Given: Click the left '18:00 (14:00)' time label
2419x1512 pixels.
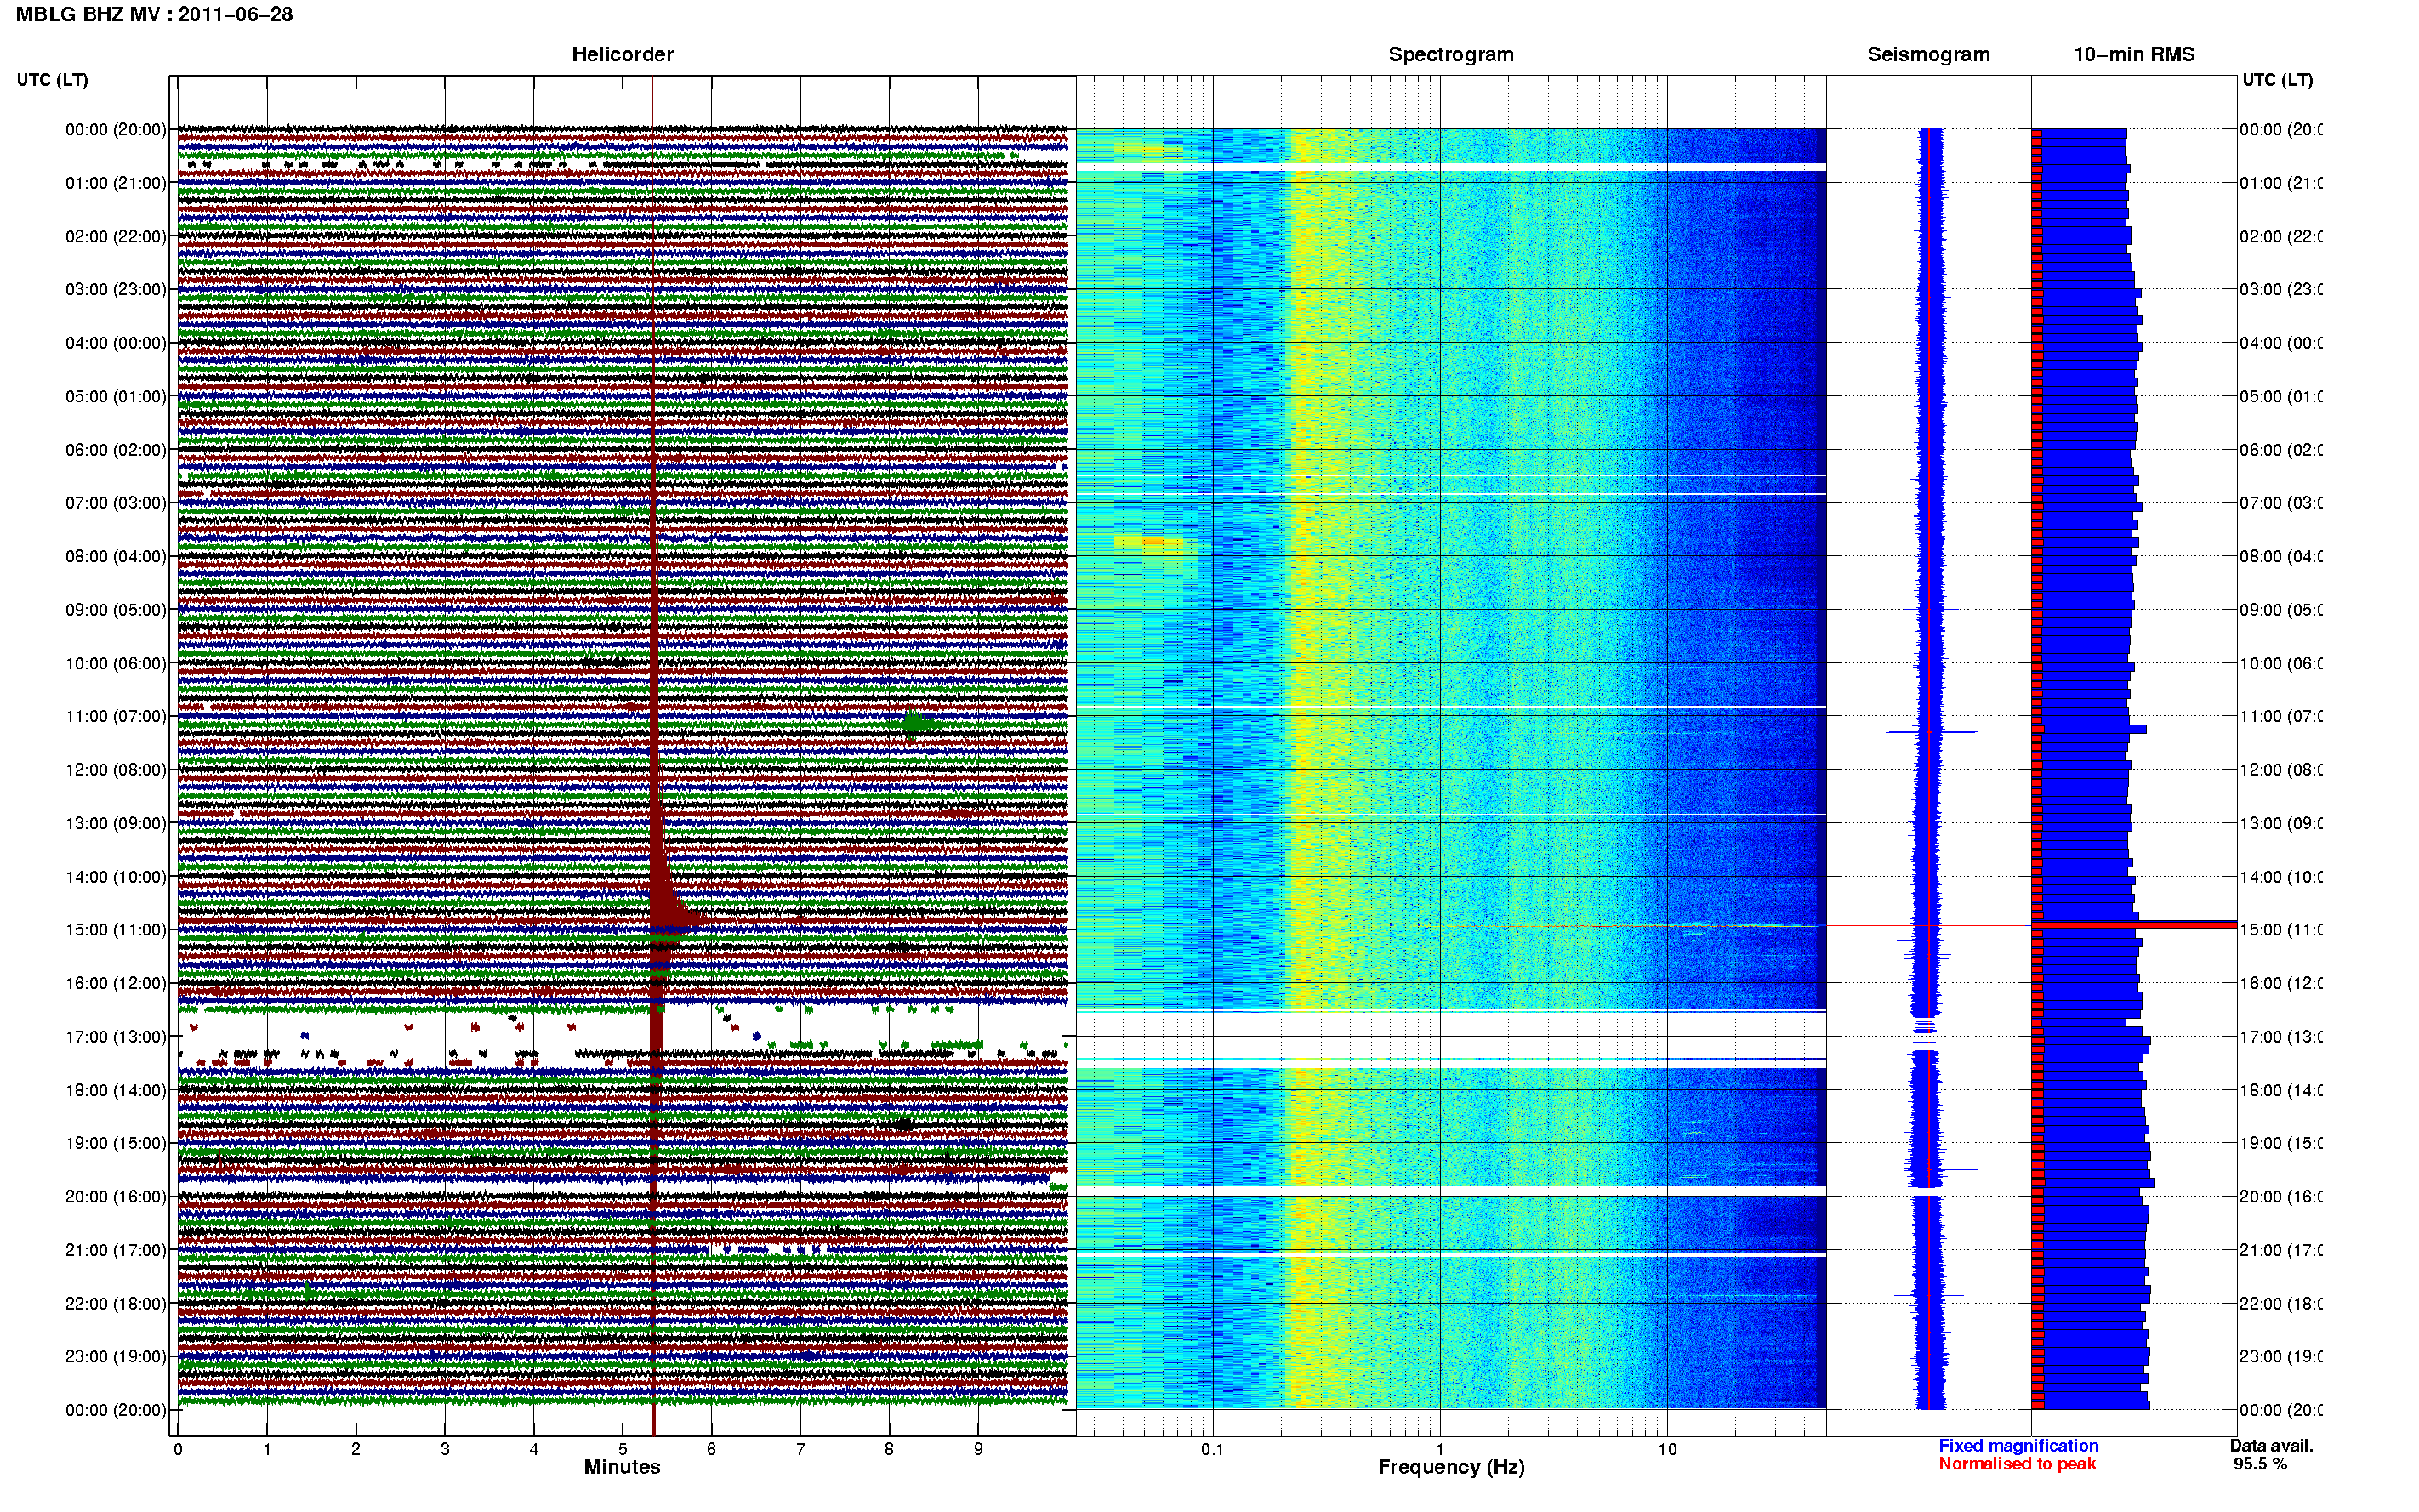Looking at the screenshot, I should pyautogui.click(x=116, y=1090).
